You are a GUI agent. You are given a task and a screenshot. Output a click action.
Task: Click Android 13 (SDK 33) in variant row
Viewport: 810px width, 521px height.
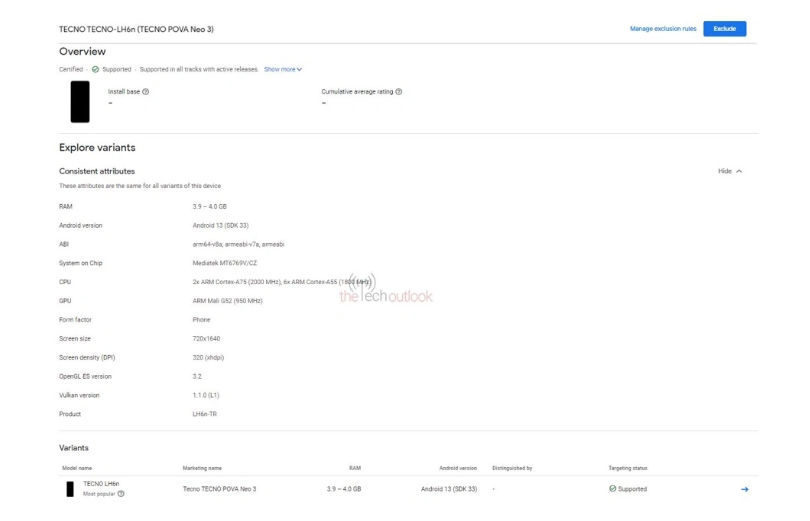pos(449,489)
